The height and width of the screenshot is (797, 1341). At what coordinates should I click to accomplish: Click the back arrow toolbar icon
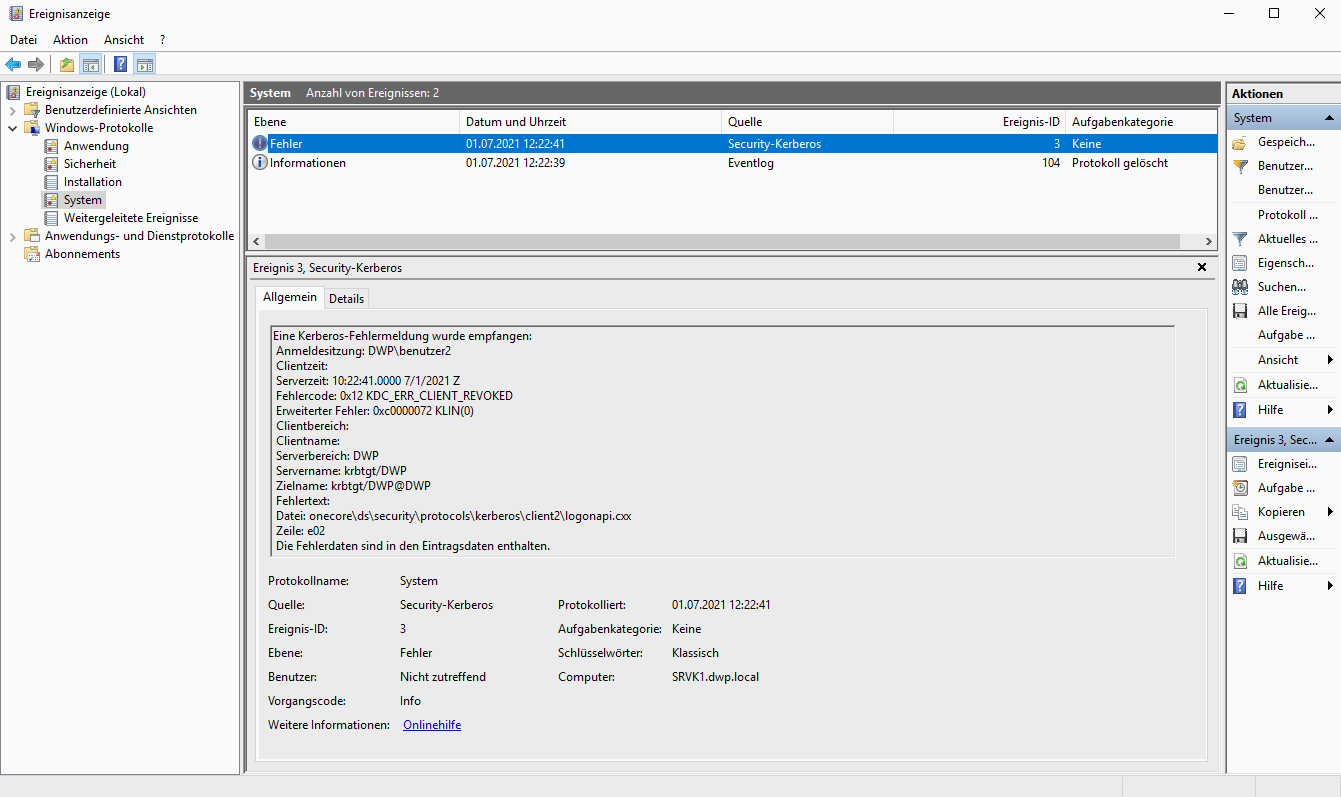13,65
